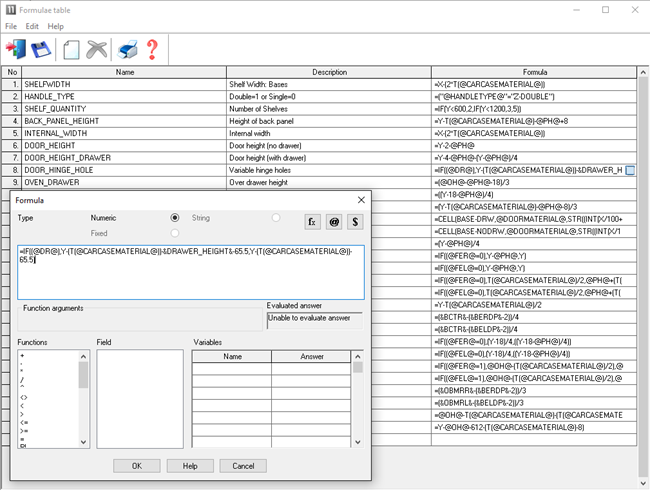Confirm the formula with OK
Image resolution: width=650 pixels, height=490 pixels.
[136, 466]
